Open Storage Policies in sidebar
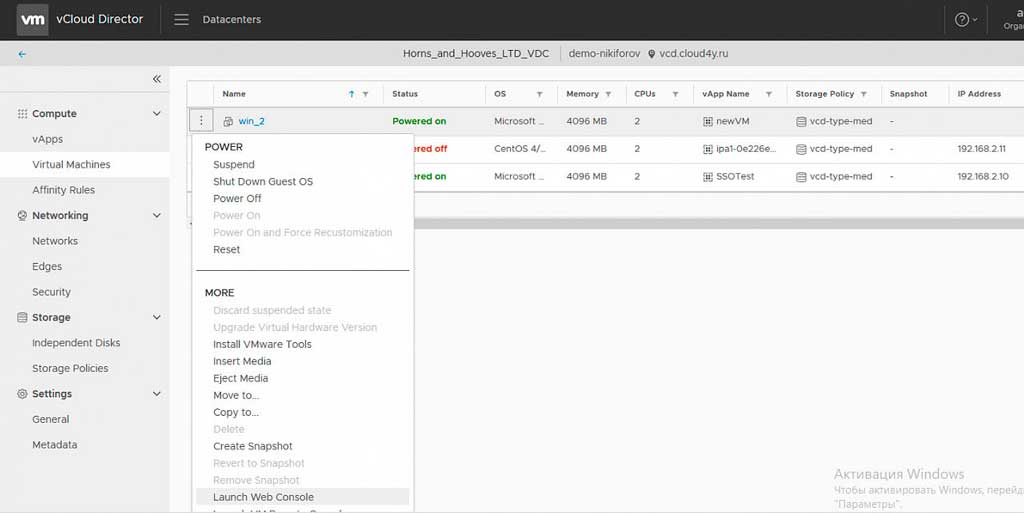This screenshot has height=513, width=1024. coord(70,368)
